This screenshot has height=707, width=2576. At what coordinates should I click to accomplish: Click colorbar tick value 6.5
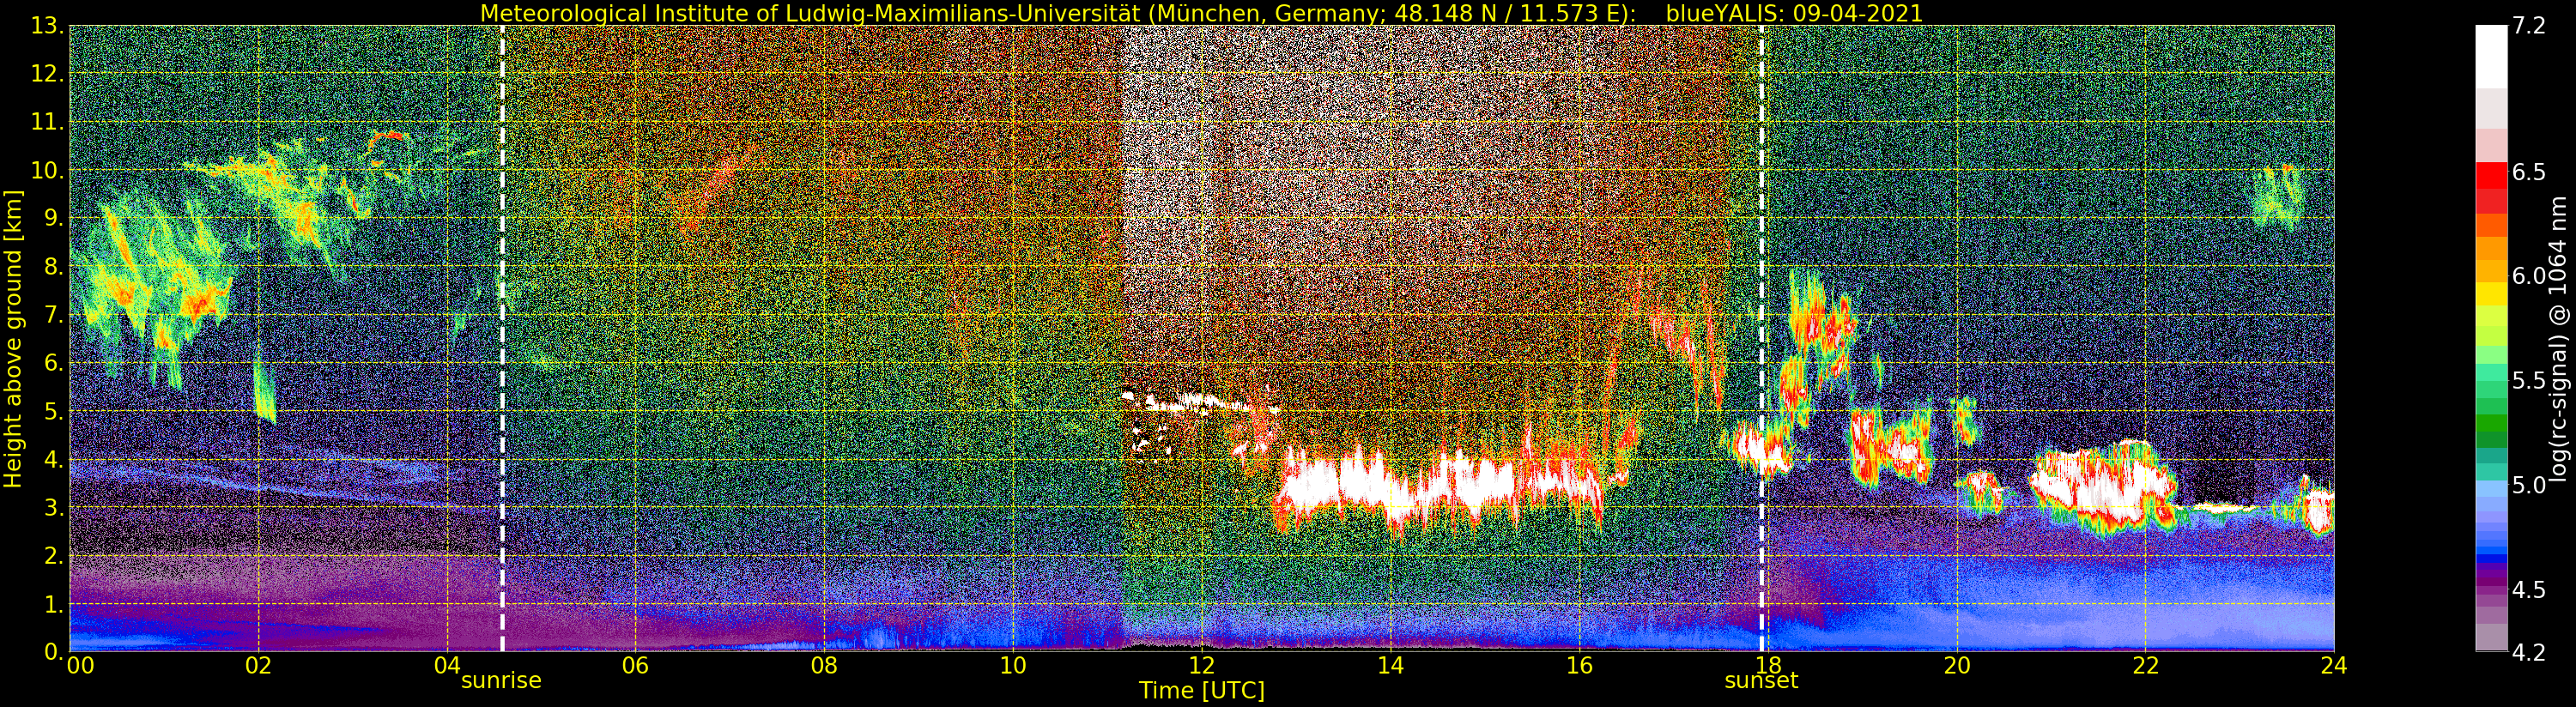2529,172
